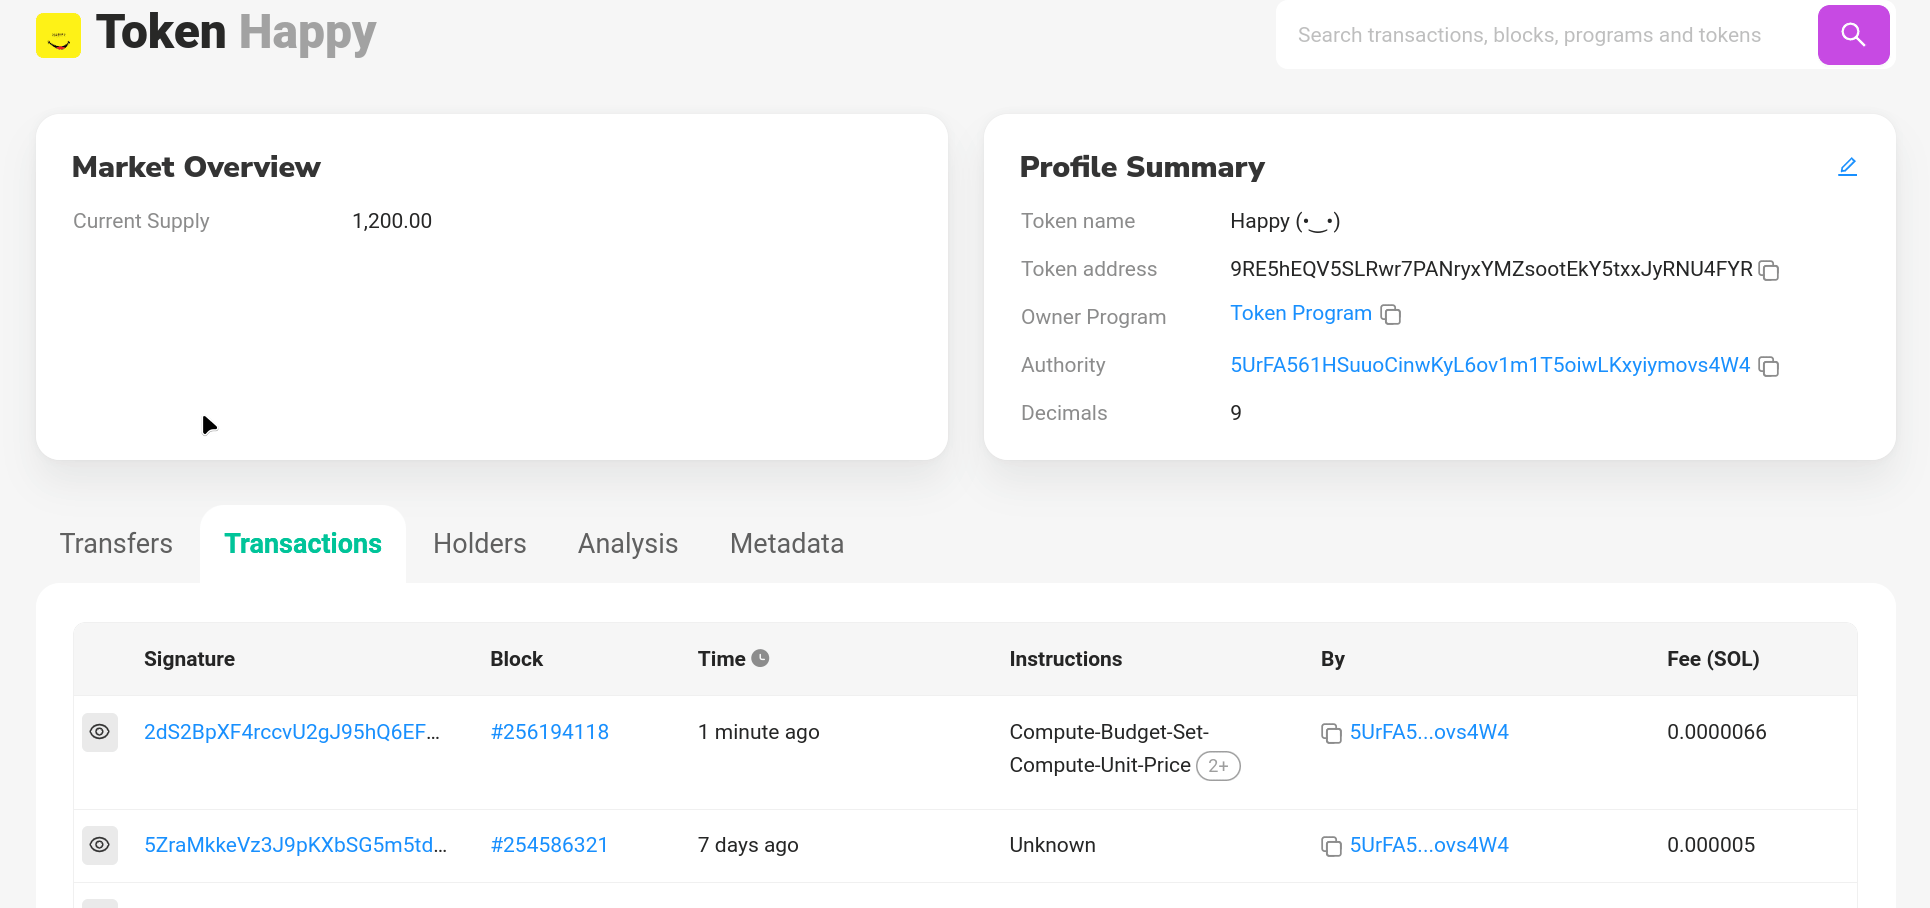
Task: Open the Authority address 5UrFA561H link
Action: coord(1489,366)
